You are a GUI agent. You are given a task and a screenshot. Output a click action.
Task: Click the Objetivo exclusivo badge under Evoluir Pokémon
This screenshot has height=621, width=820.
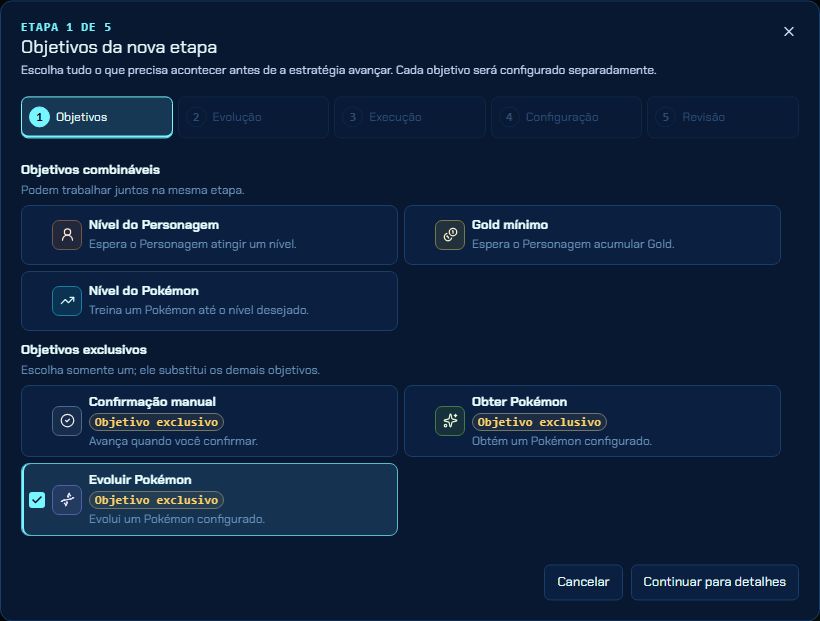156,500
